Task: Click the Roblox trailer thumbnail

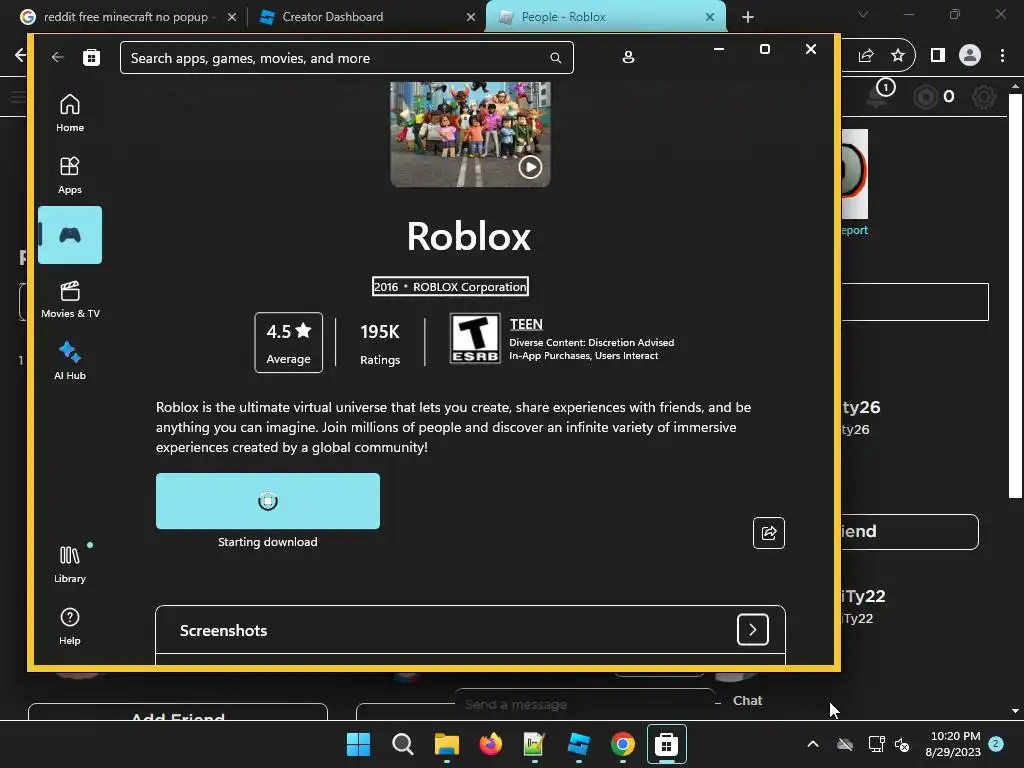Action: tap(470, 134)
